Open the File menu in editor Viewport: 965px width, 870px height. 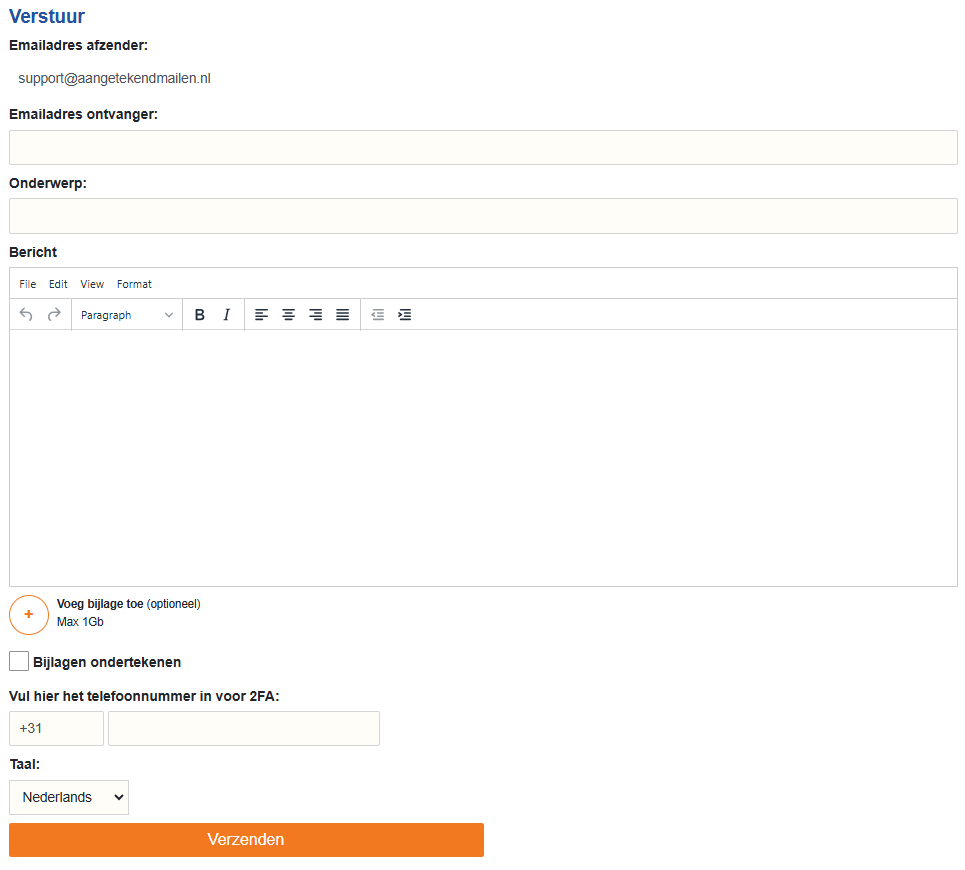coord(27,284)
